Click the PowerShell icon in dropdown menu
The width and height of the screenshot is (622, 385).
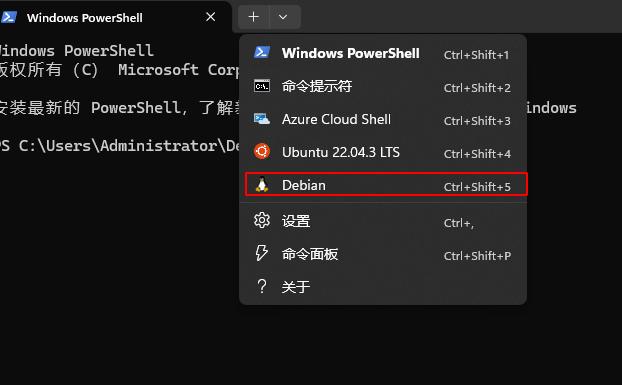262,53
